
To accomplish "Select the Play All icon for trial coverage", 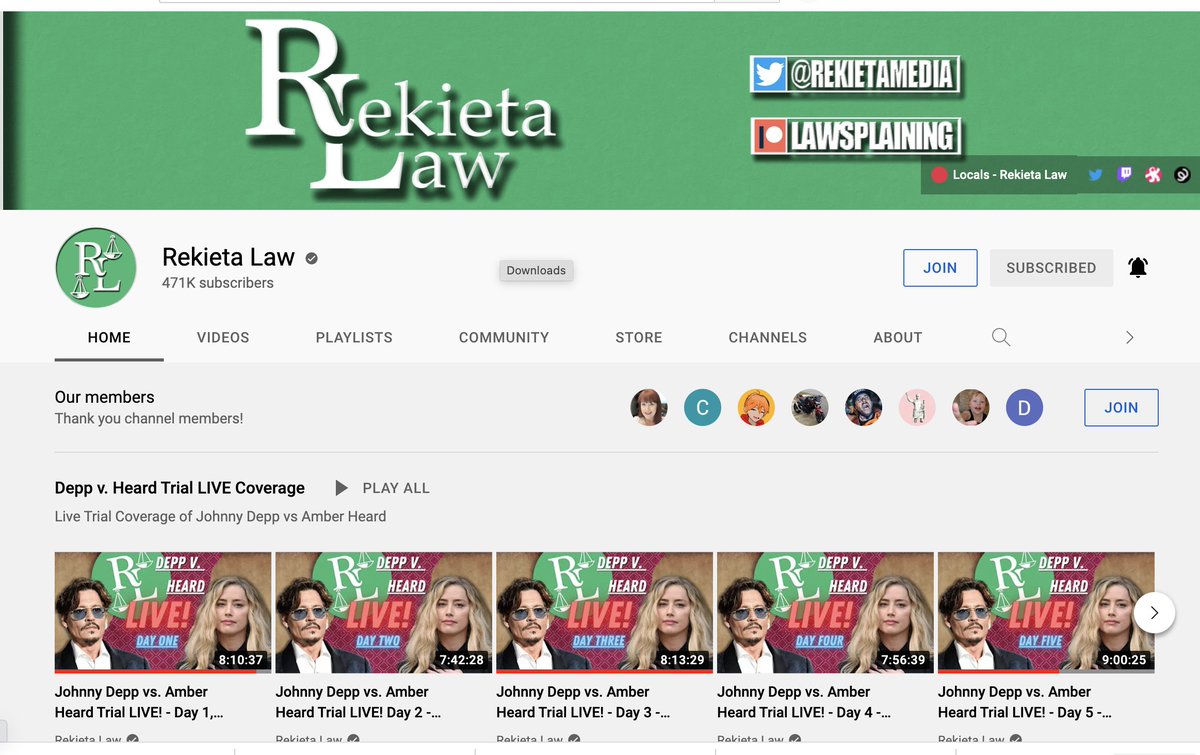I will [341, 488].
